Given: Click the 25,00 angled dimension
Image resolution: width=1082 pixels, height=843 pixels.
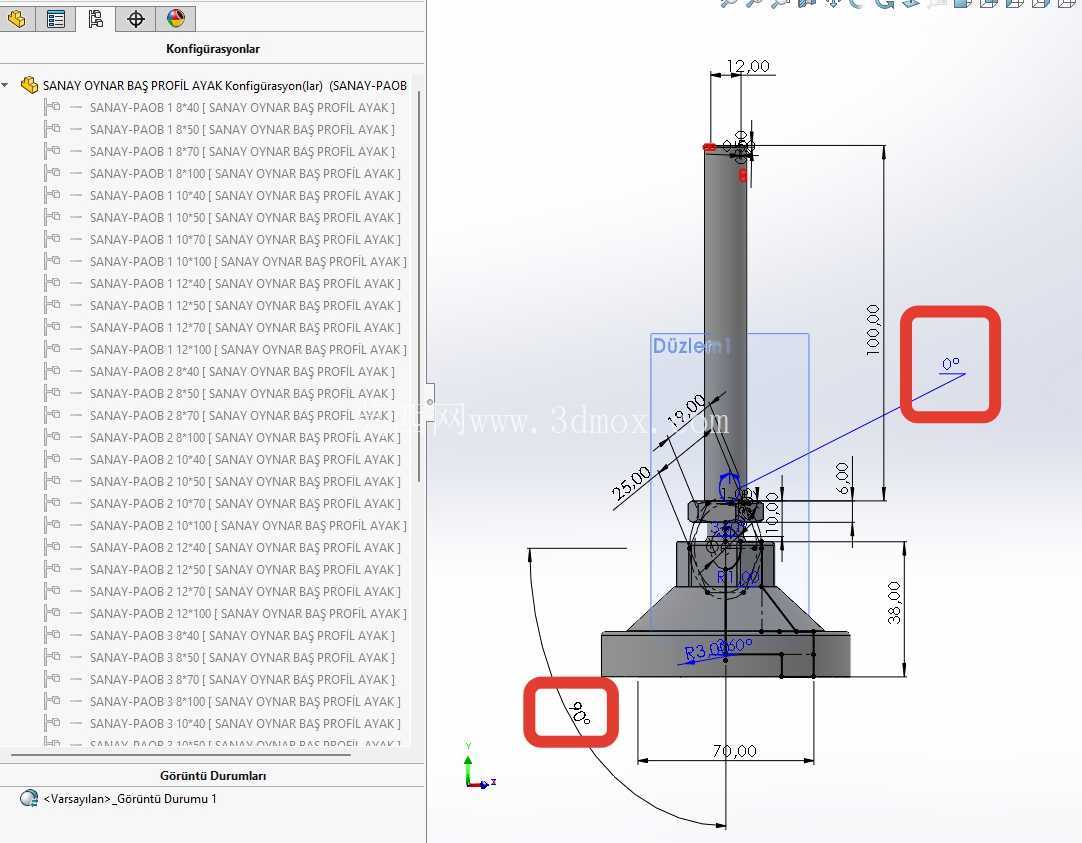Looking at the screenshot, I should (x=631, y=482).
